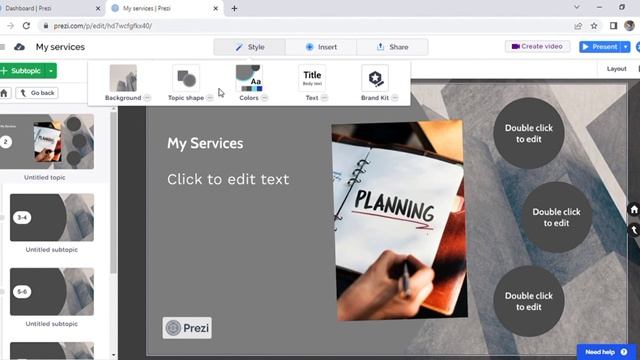Click the Create video button
Image resolution: width=640 pixels, height=360 pixels.
pos(537,47)
